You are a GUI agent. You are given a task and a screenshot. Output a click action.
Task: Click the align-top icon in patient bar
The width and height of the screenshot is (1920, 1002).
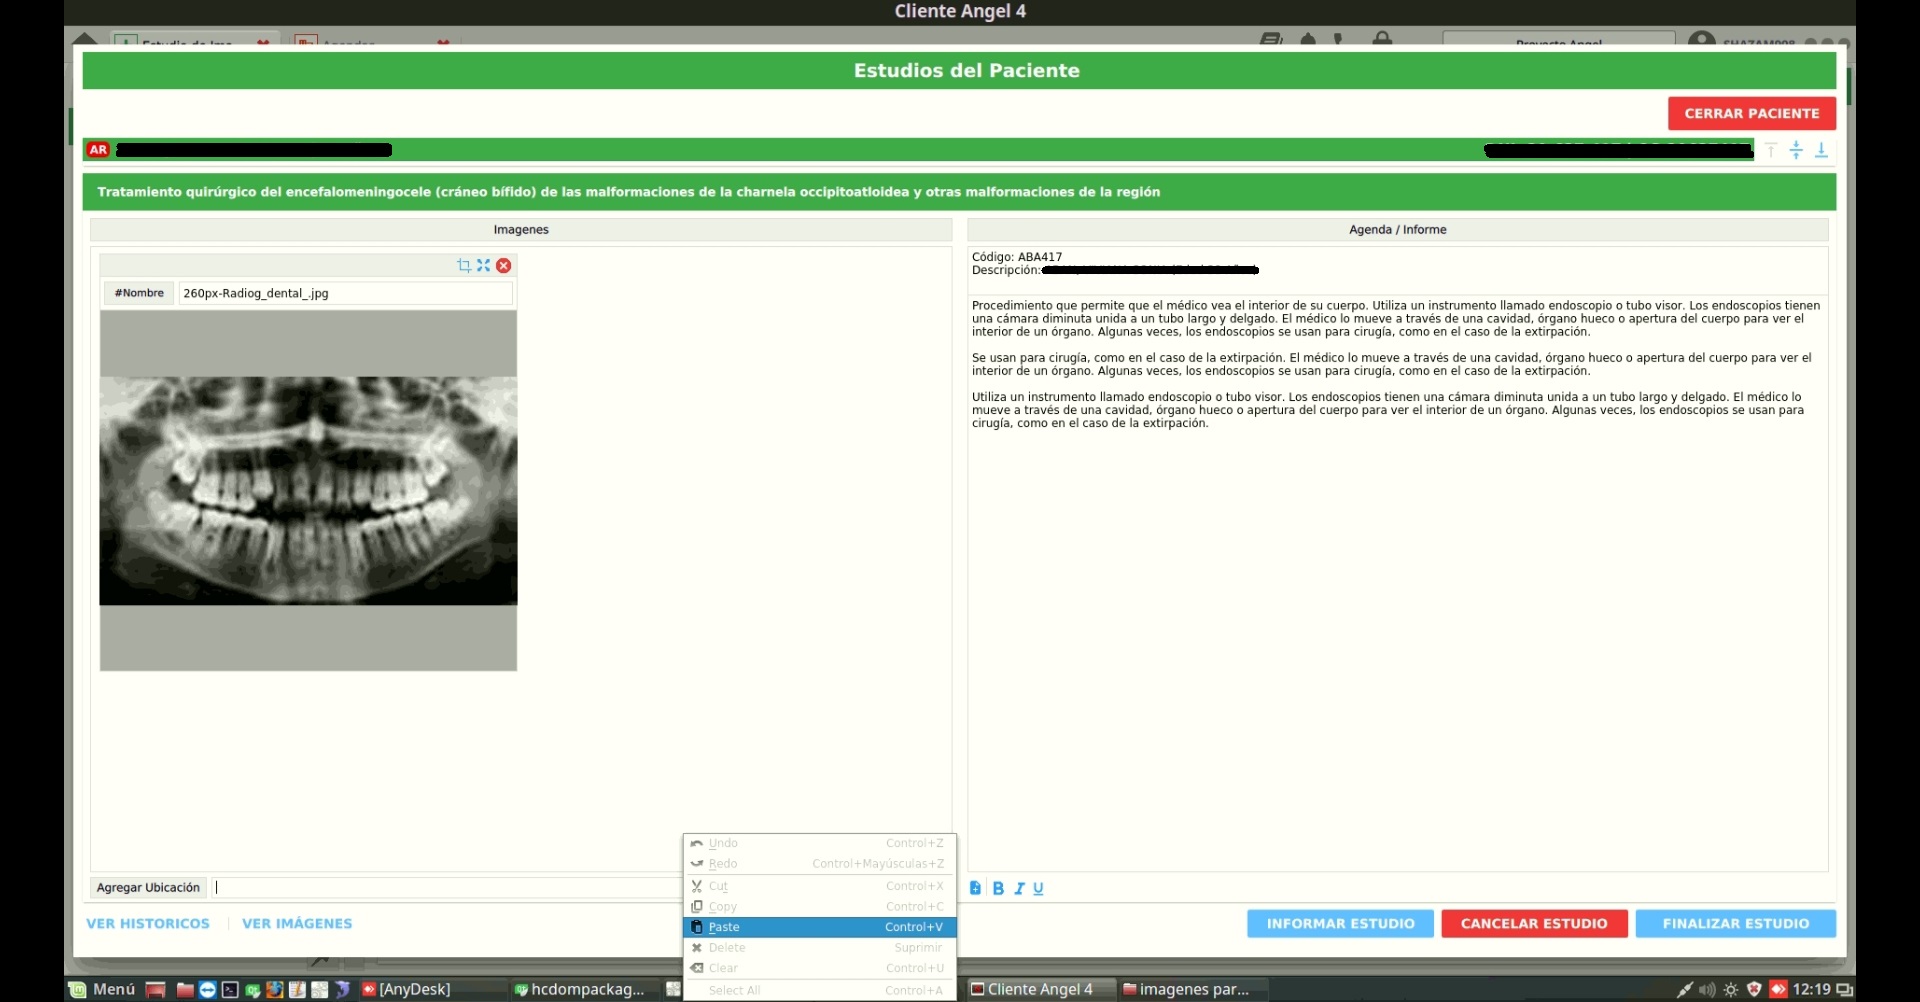point(1771,150)
